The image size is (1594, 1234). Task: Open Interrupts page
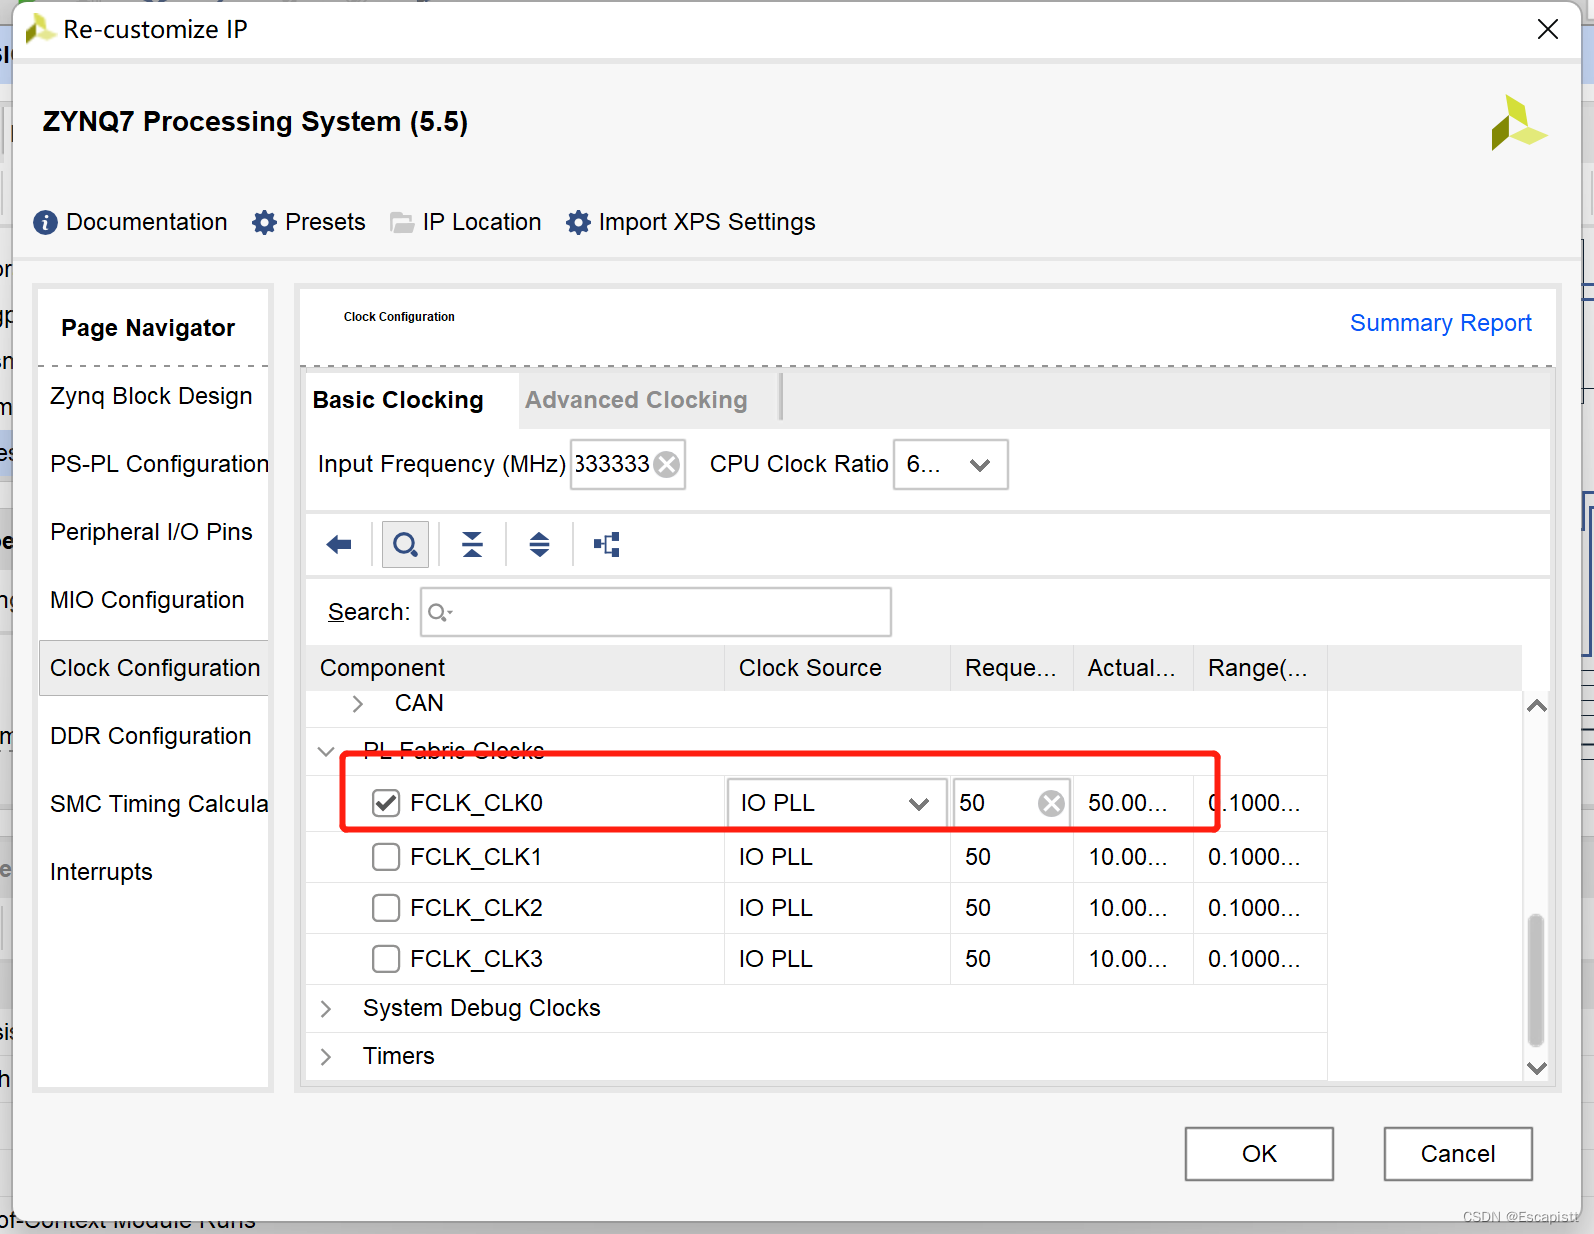point(101,872)
